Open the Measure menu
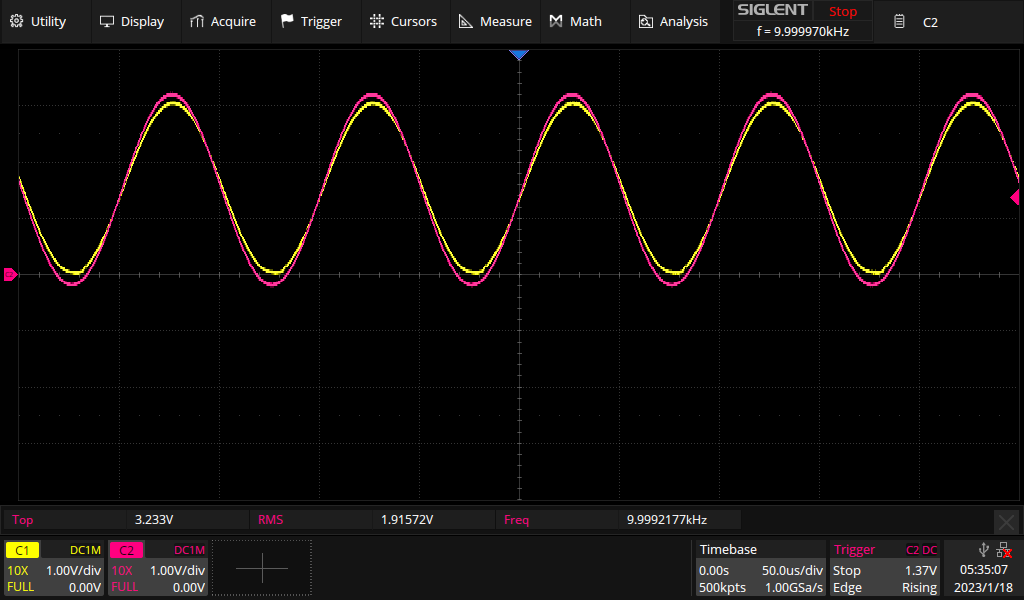Viewport: 1024px width, 600px height. pos(495,22)
